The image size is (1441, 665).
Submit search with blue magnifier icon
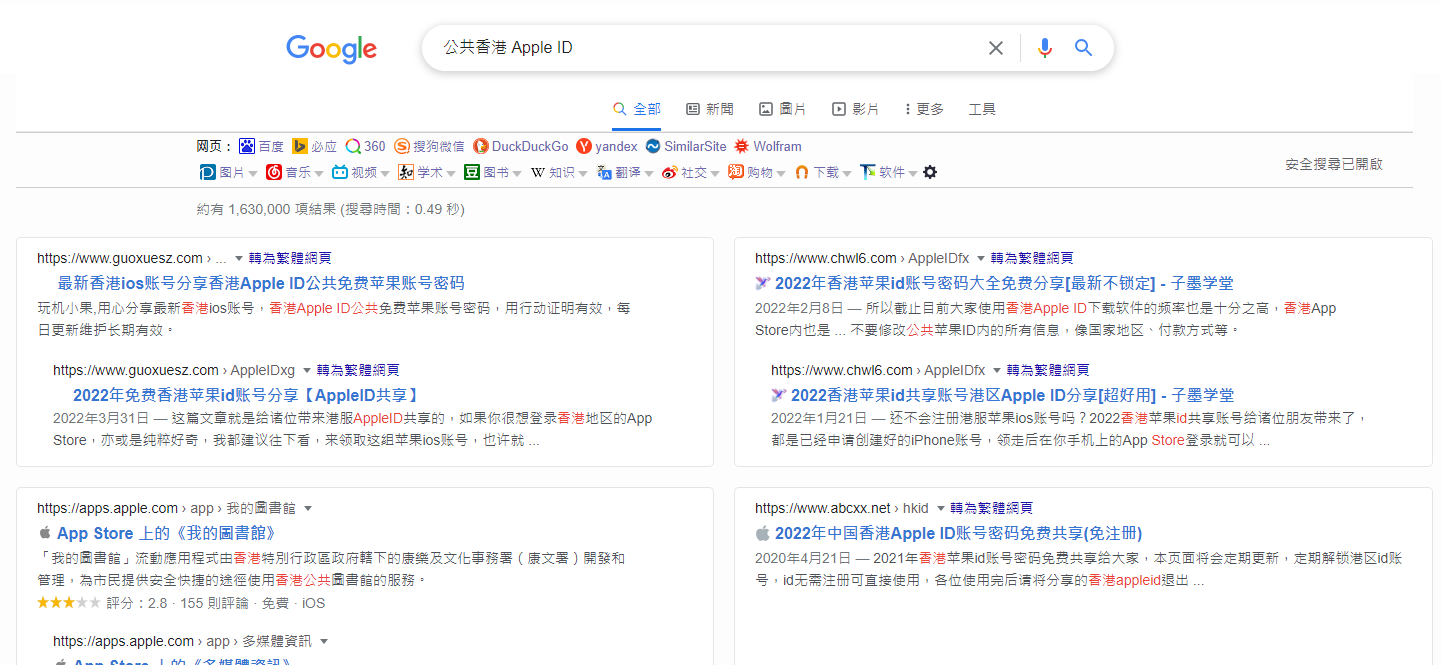1083,48
